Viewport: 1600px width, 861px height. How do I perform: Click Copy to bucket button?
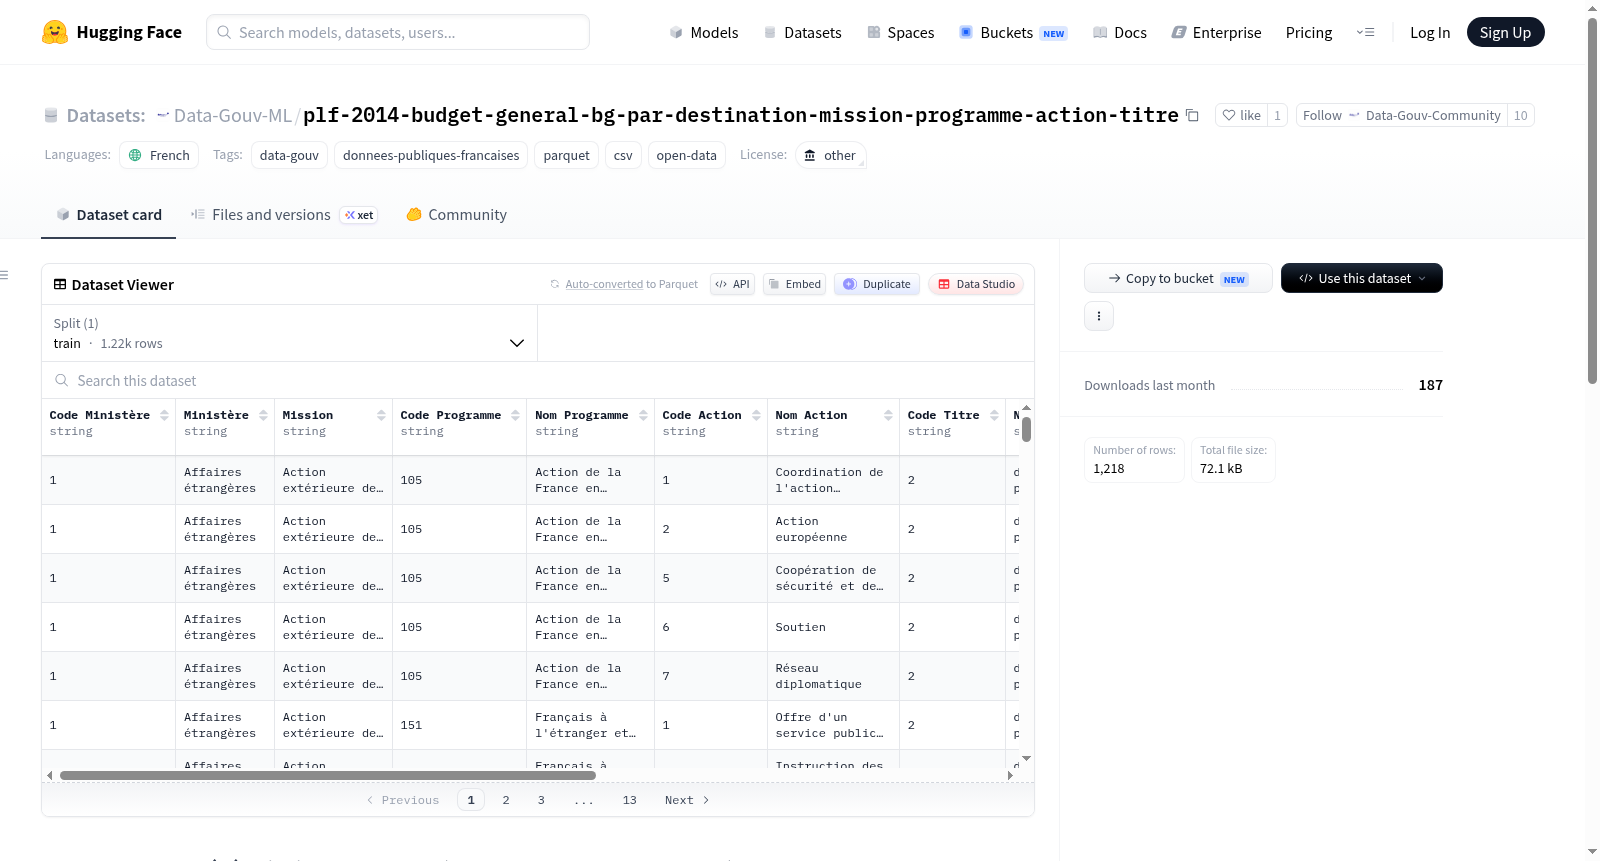(x=1178, y=278)
